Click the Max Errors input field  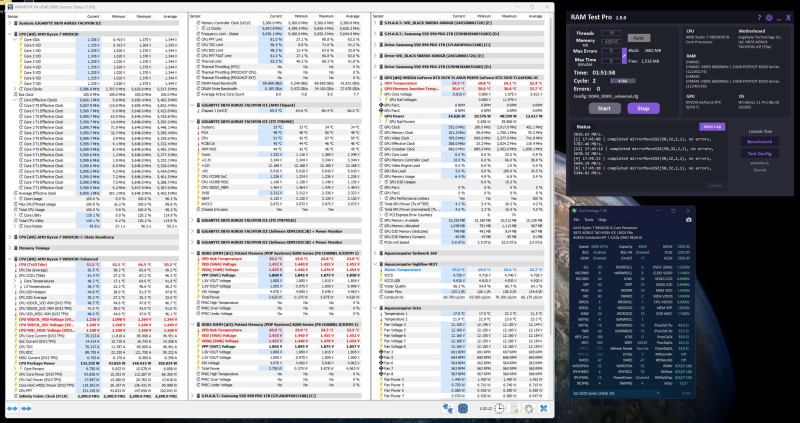[x=611, y=51]
